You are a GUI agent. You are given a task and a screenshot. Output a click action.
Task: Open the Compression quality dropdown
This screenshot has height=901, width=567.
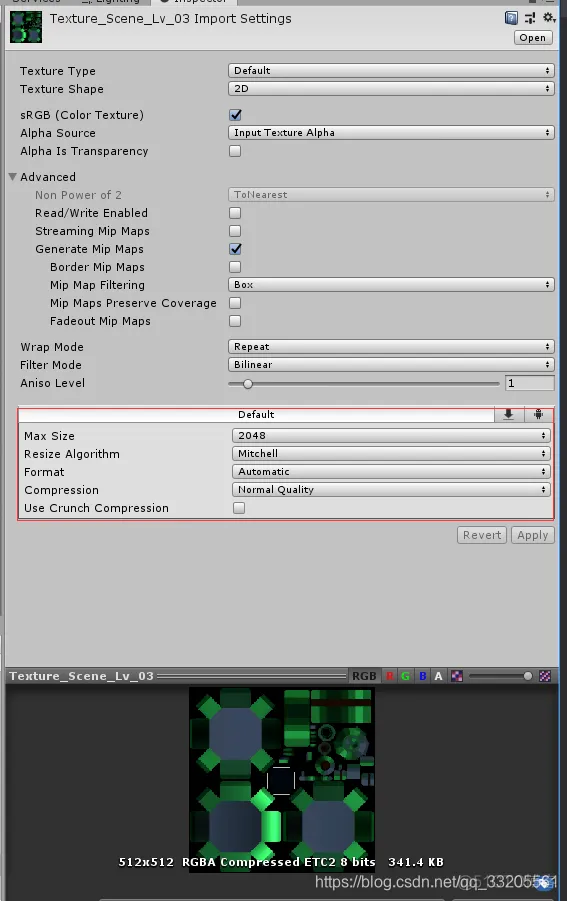click(x=391, y=490)
